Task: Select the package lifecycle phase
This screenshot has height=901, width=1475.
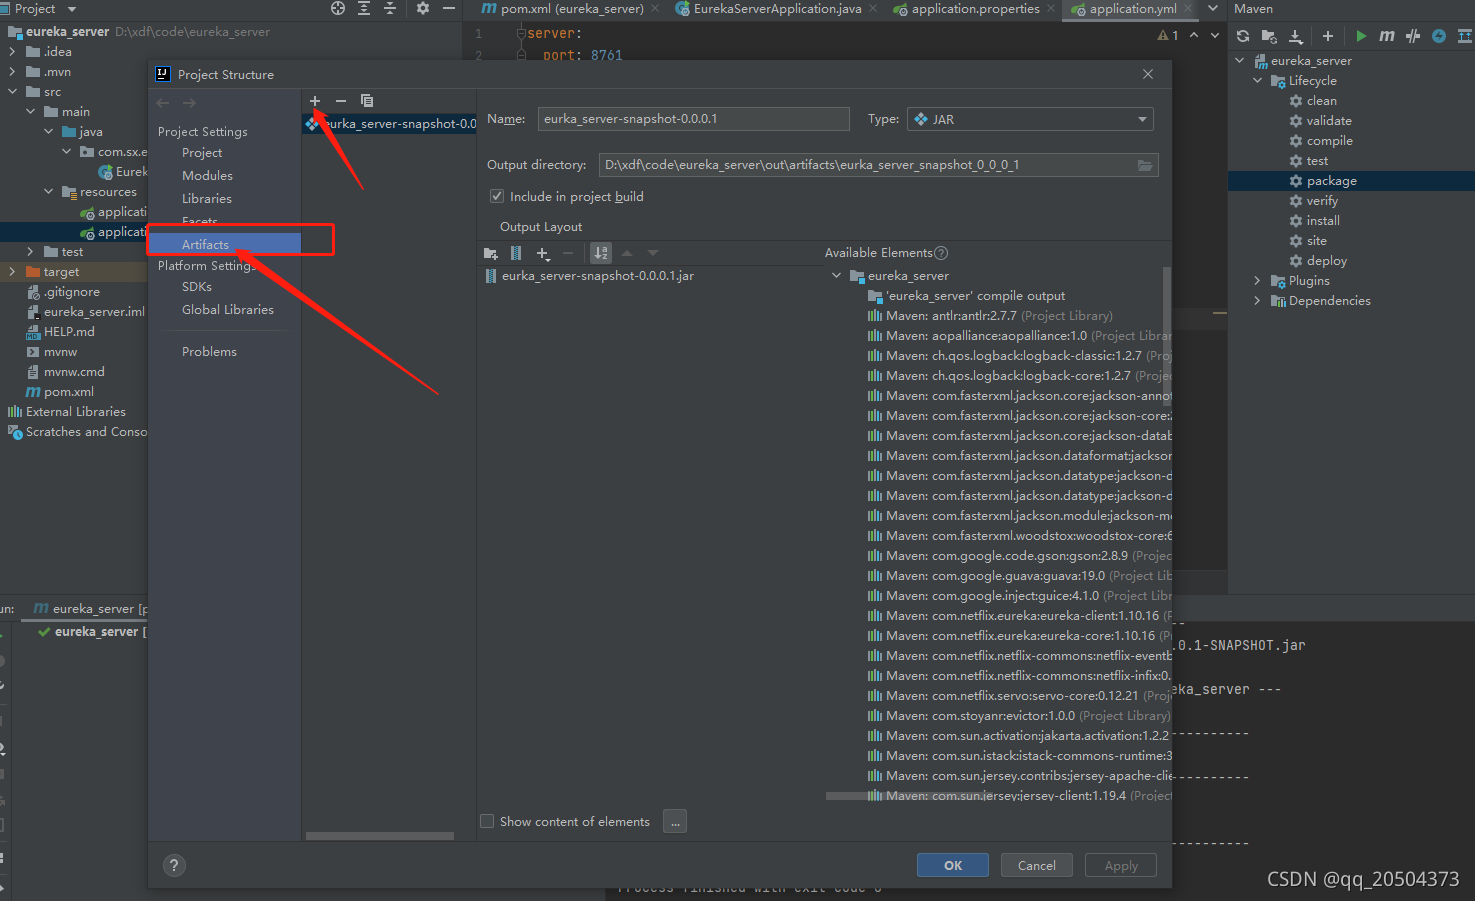Action: point(1331,181)
